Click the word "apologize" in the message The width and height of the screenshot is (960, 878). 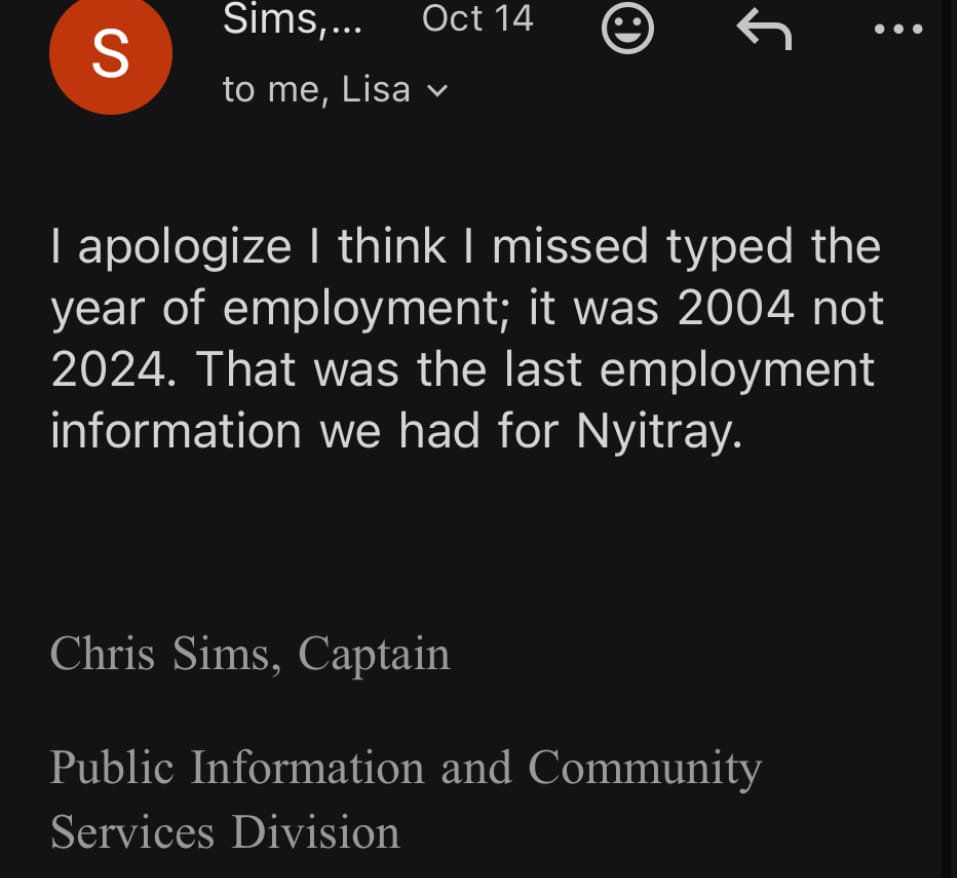click(185, 247)
